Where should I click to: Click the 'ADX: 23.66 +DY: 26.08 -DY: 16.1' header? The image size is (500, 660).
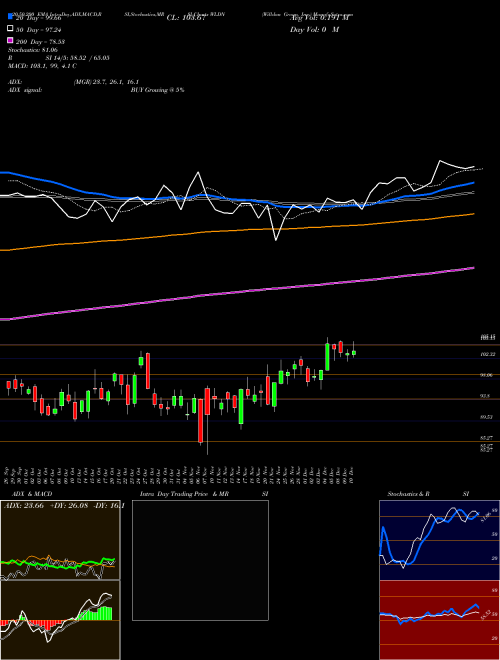point(64,506)
